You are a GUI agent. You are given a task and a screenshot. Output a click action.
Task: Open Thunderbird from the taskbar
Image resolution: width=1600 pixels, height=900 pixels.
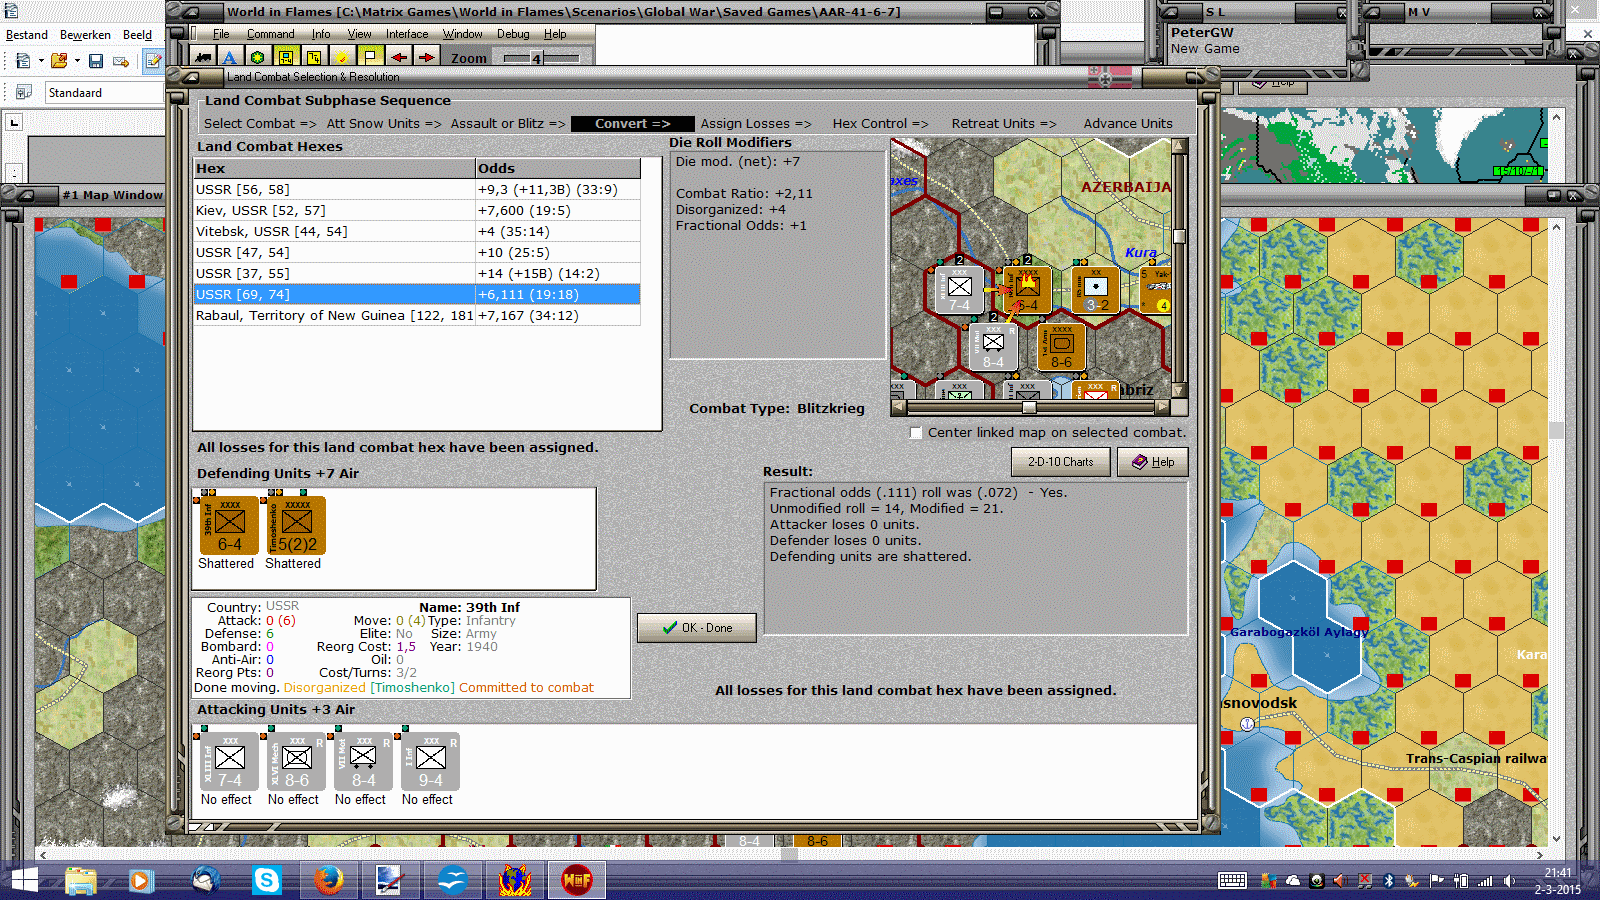point(205,880)
